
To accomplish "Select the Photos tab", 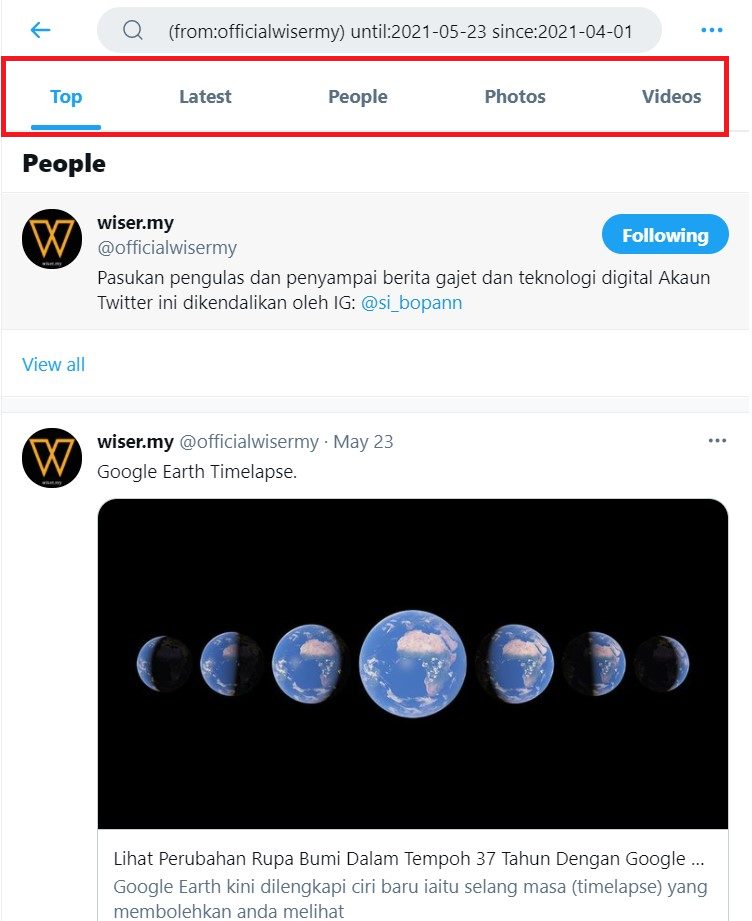I will (x=515, y=97).
